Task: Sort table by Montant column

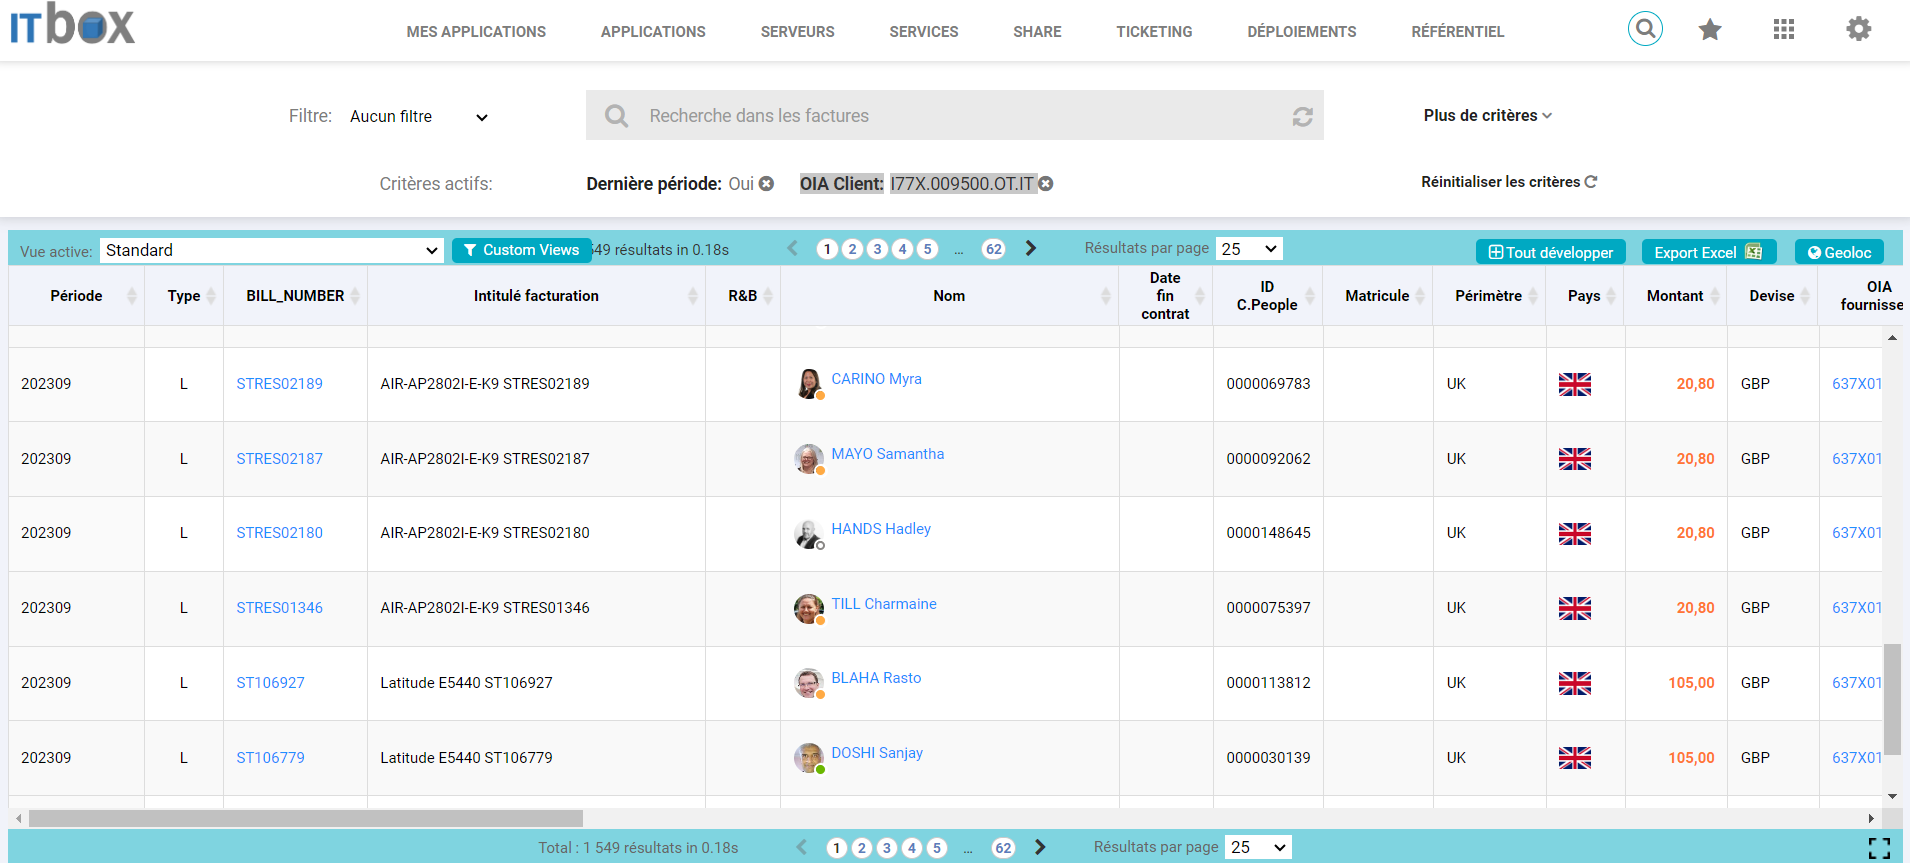Action: (x=1675, y=296)
